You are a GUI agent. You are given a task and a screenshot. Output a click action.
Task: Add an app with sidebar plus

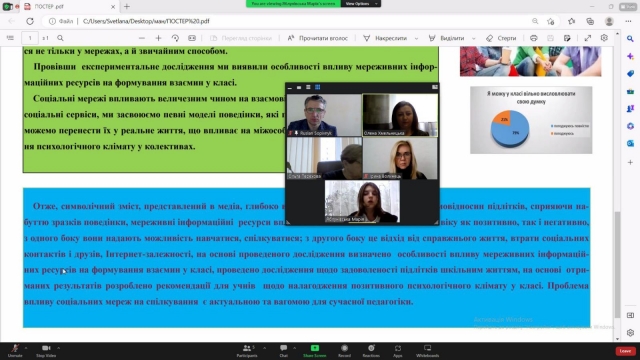[x=630, y=162]
